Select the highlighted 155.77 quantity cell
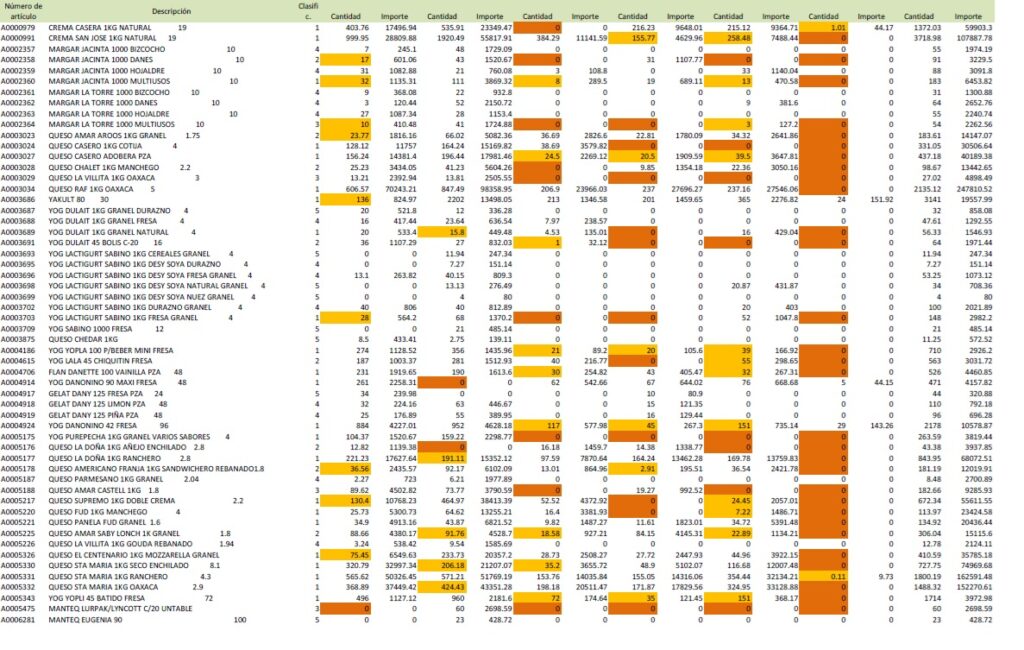The image size is (1024, 650). pos(636,37)
